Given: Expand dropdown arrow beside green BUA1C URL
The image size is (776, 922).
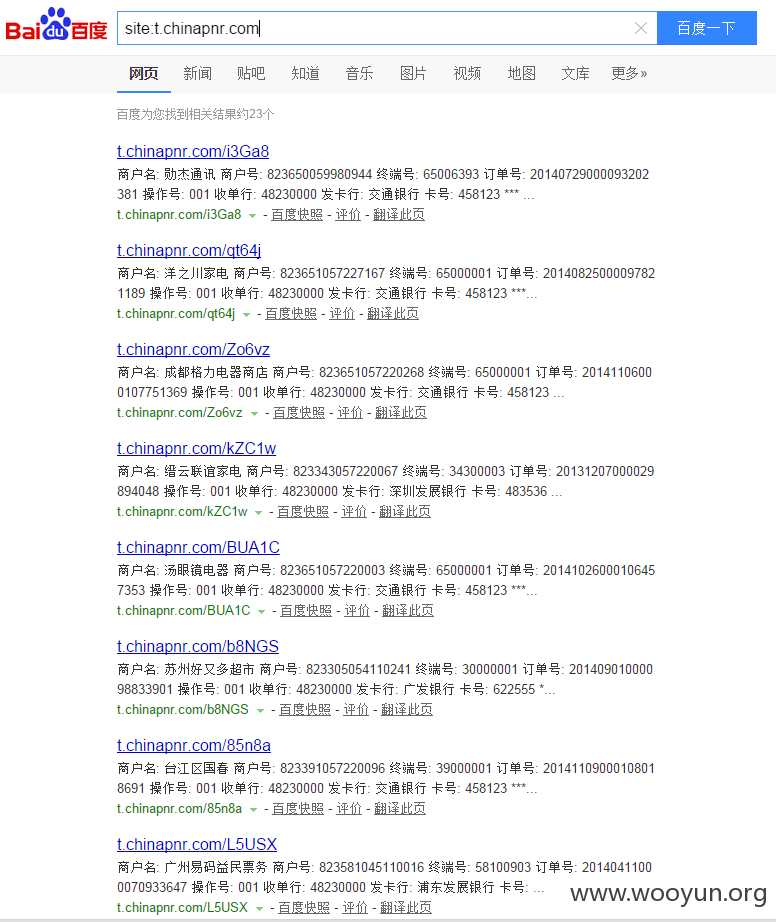Looking at the screenshot, I should pos(261,612).
